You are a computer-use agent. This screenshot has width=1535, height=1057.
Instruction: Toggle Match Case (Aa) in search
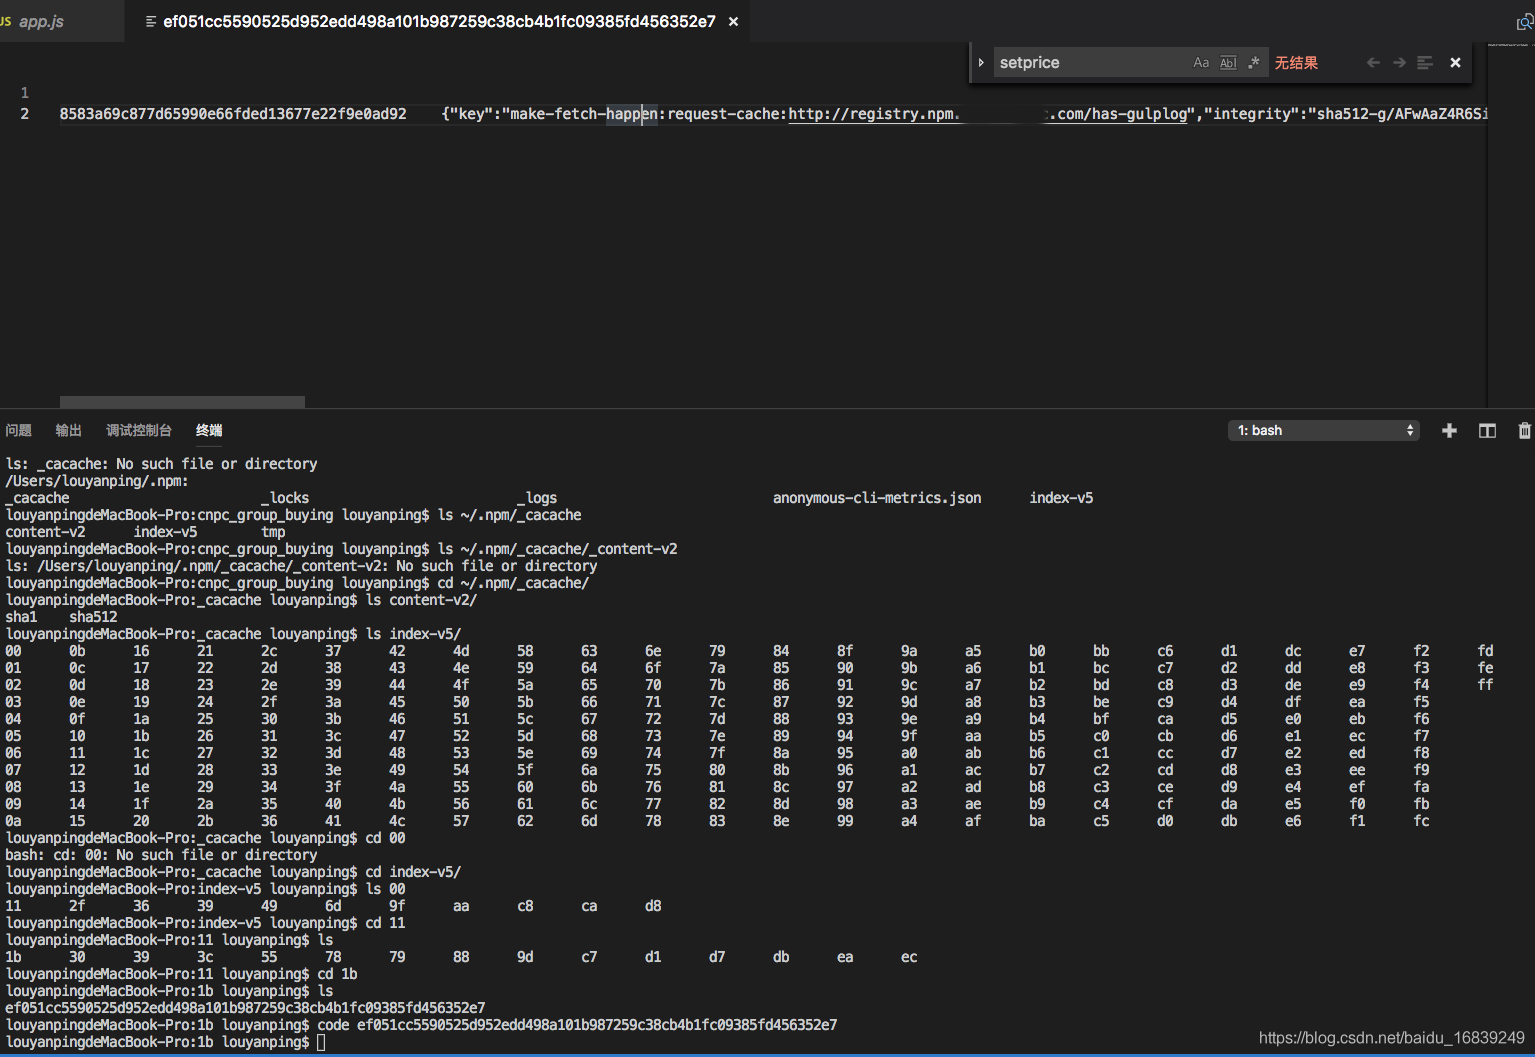1201,62
